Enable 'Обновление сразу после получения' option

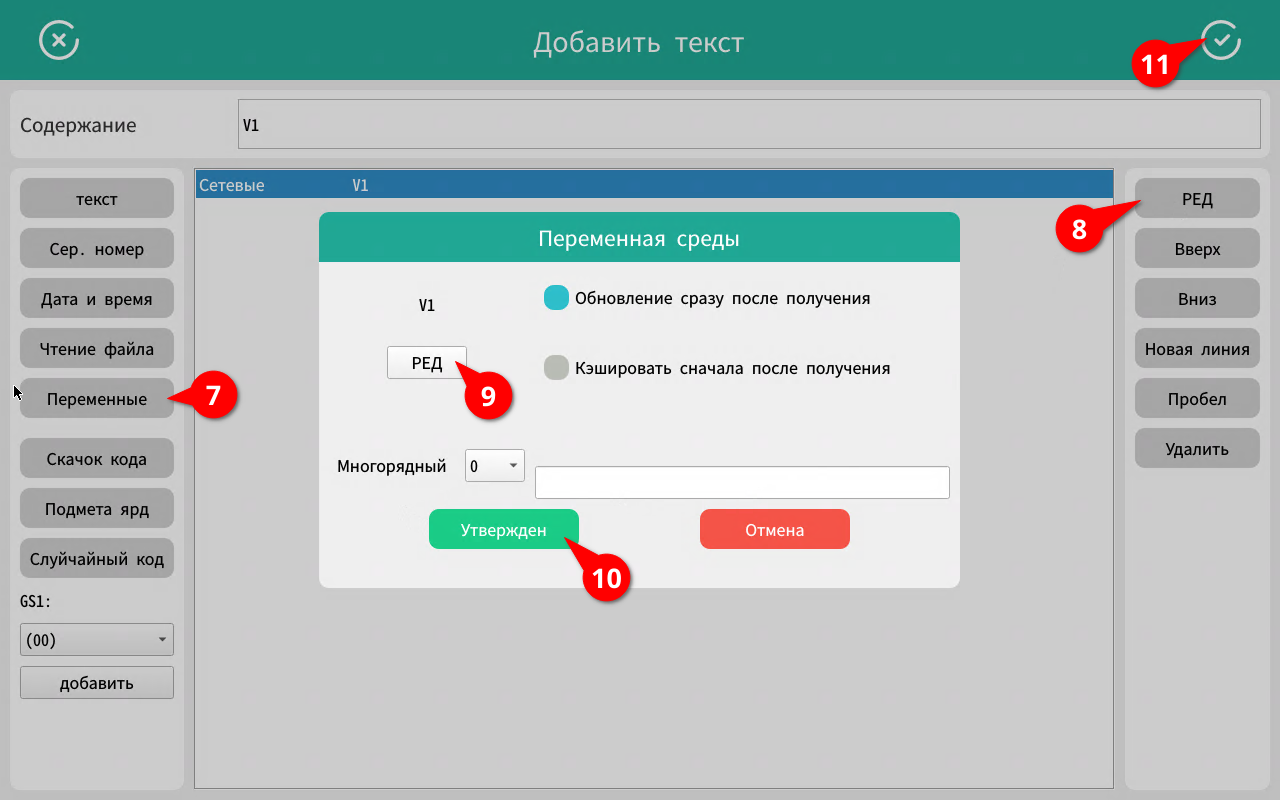pos(556,298)
